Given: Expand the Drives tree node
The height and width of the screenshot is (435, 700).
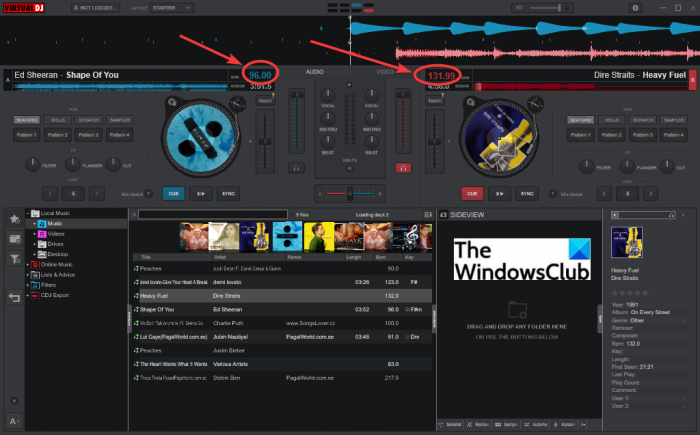Looking at the screenshot, I should point(35,244).
